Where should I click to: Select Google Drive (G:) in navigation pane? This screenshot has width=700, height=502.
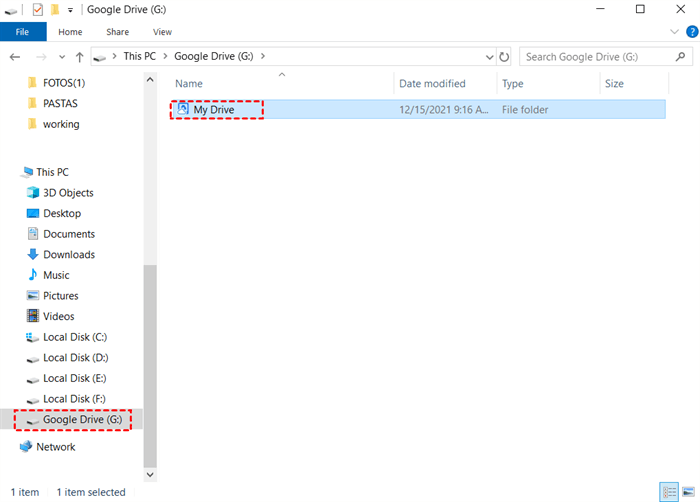(72, 419)
